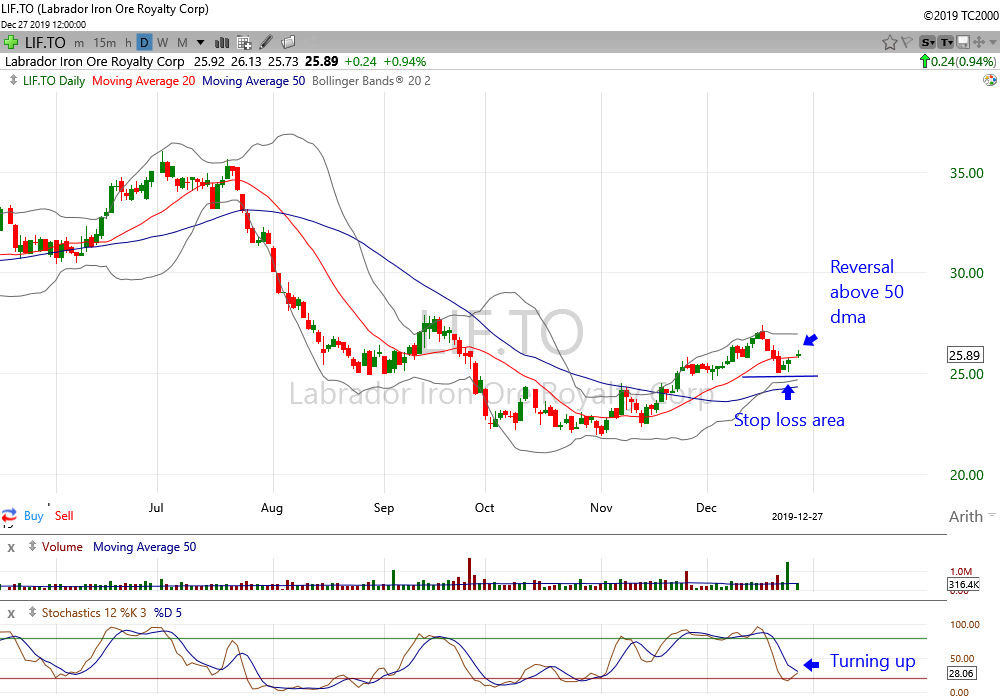Click the reorder arrows beside Stochastics

32,612
